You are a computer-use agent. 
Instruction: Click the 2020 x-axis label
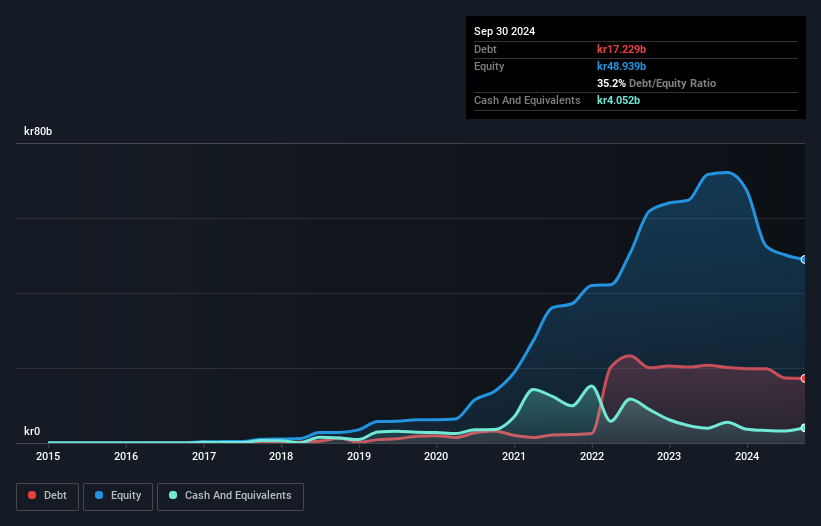point(436,456)
